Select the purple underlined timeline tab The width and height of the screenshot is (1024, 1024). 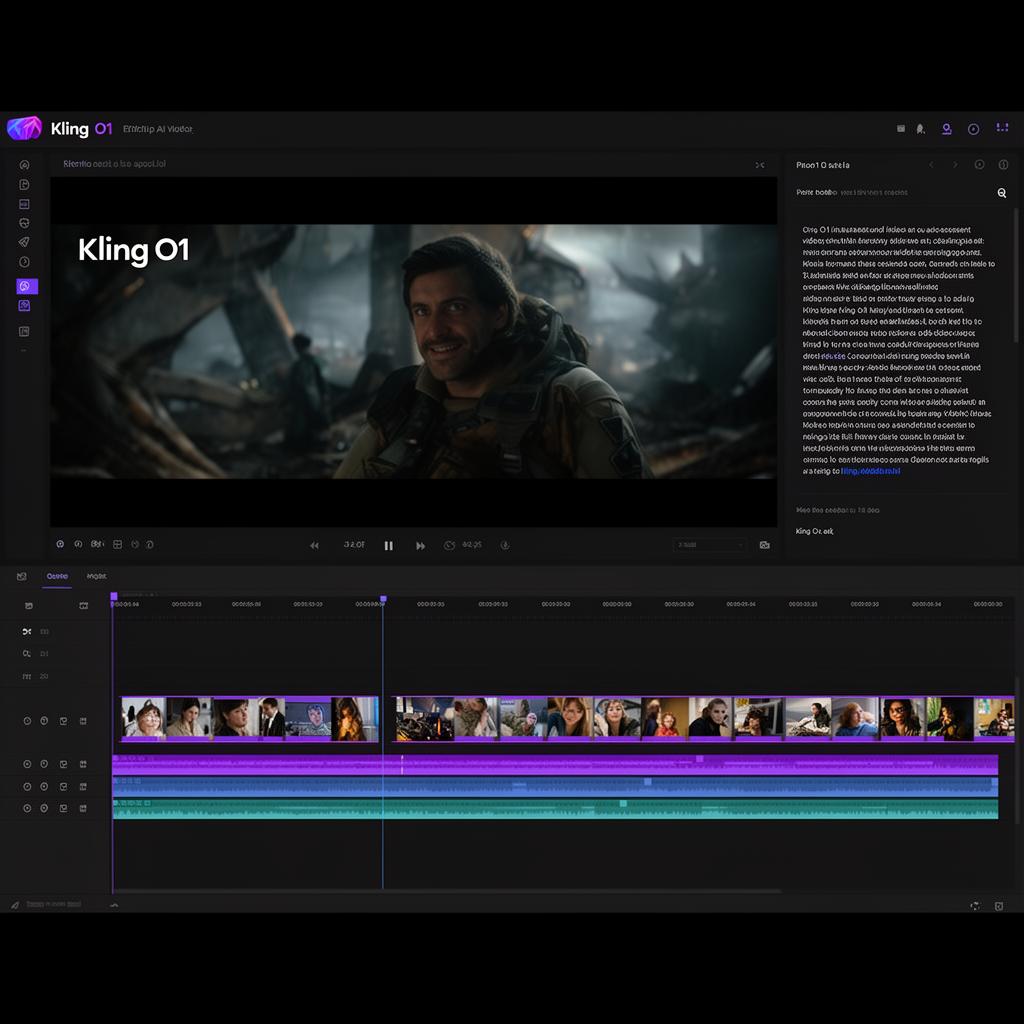[57, 577]
